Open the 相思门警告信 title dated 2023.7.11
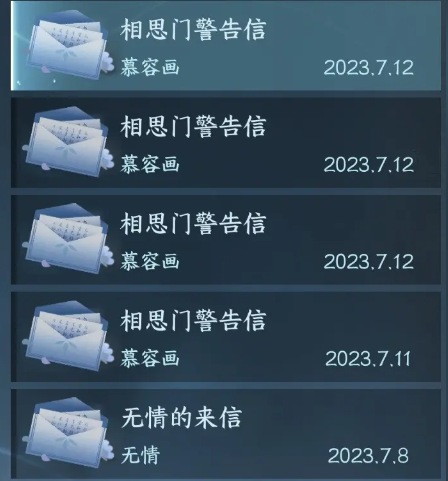This screenshot has width=448, height=481. coord(193,321)
